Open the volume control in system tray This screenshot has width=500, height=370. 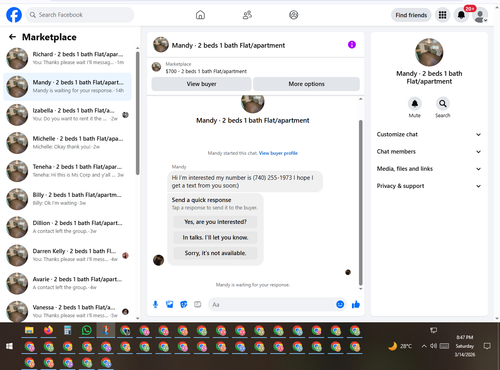pyautogui.click(x=433, y=346)
